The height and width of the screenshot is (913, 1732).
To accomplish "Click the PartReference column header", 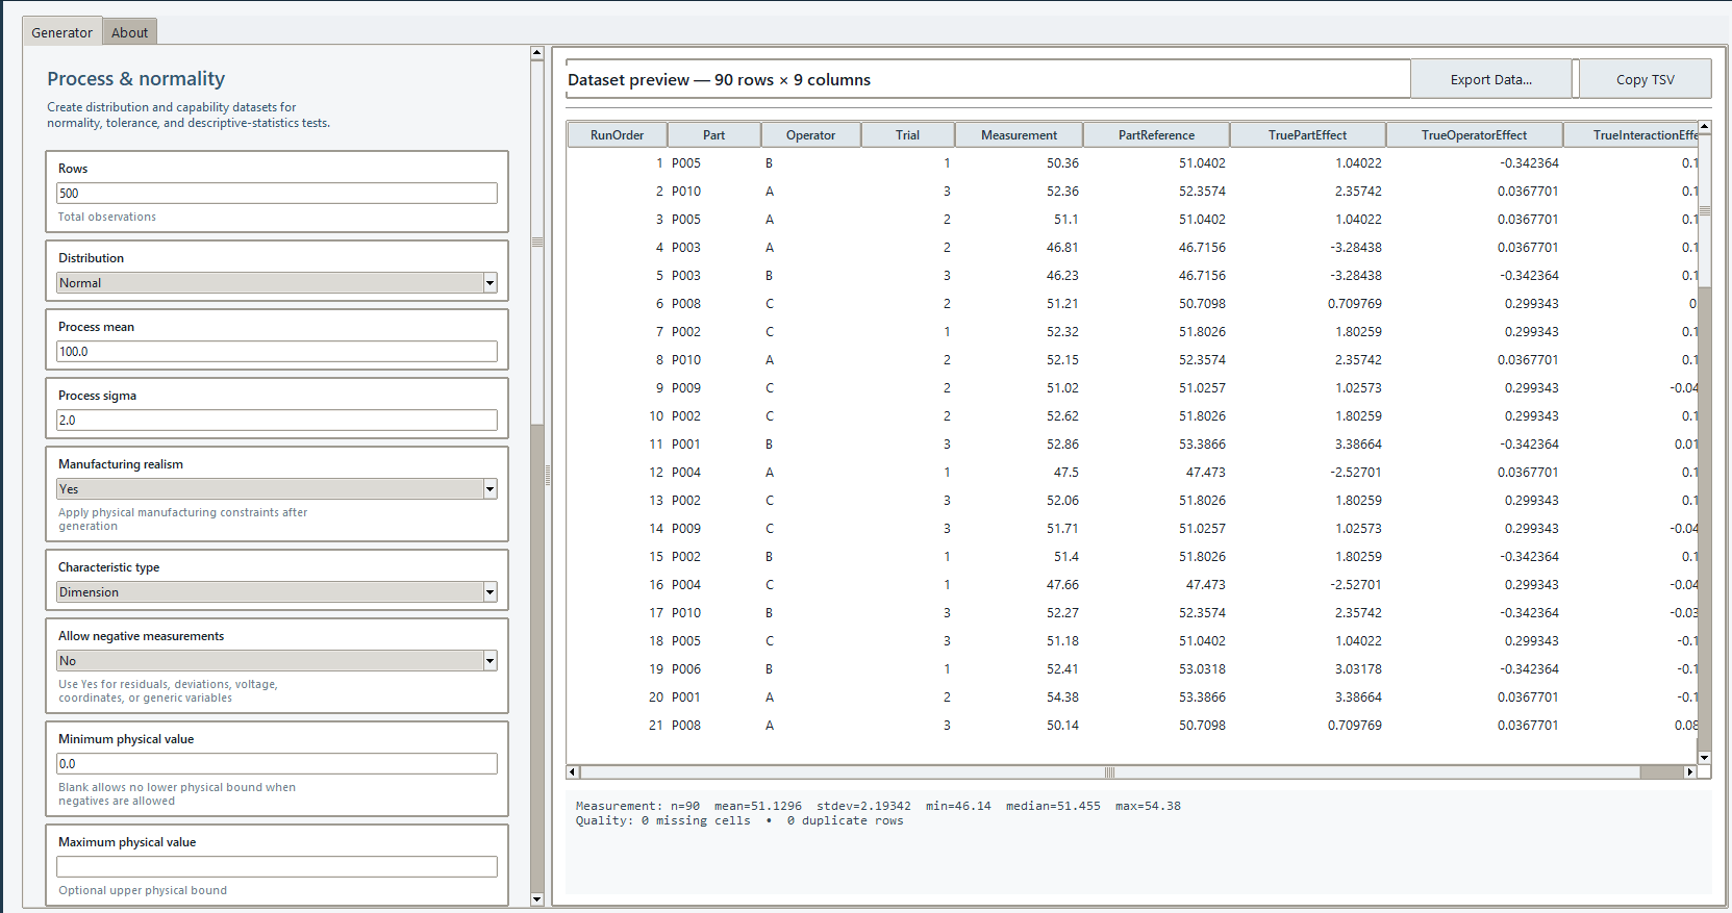I will pyautogui.click(x=1156, y=135).
